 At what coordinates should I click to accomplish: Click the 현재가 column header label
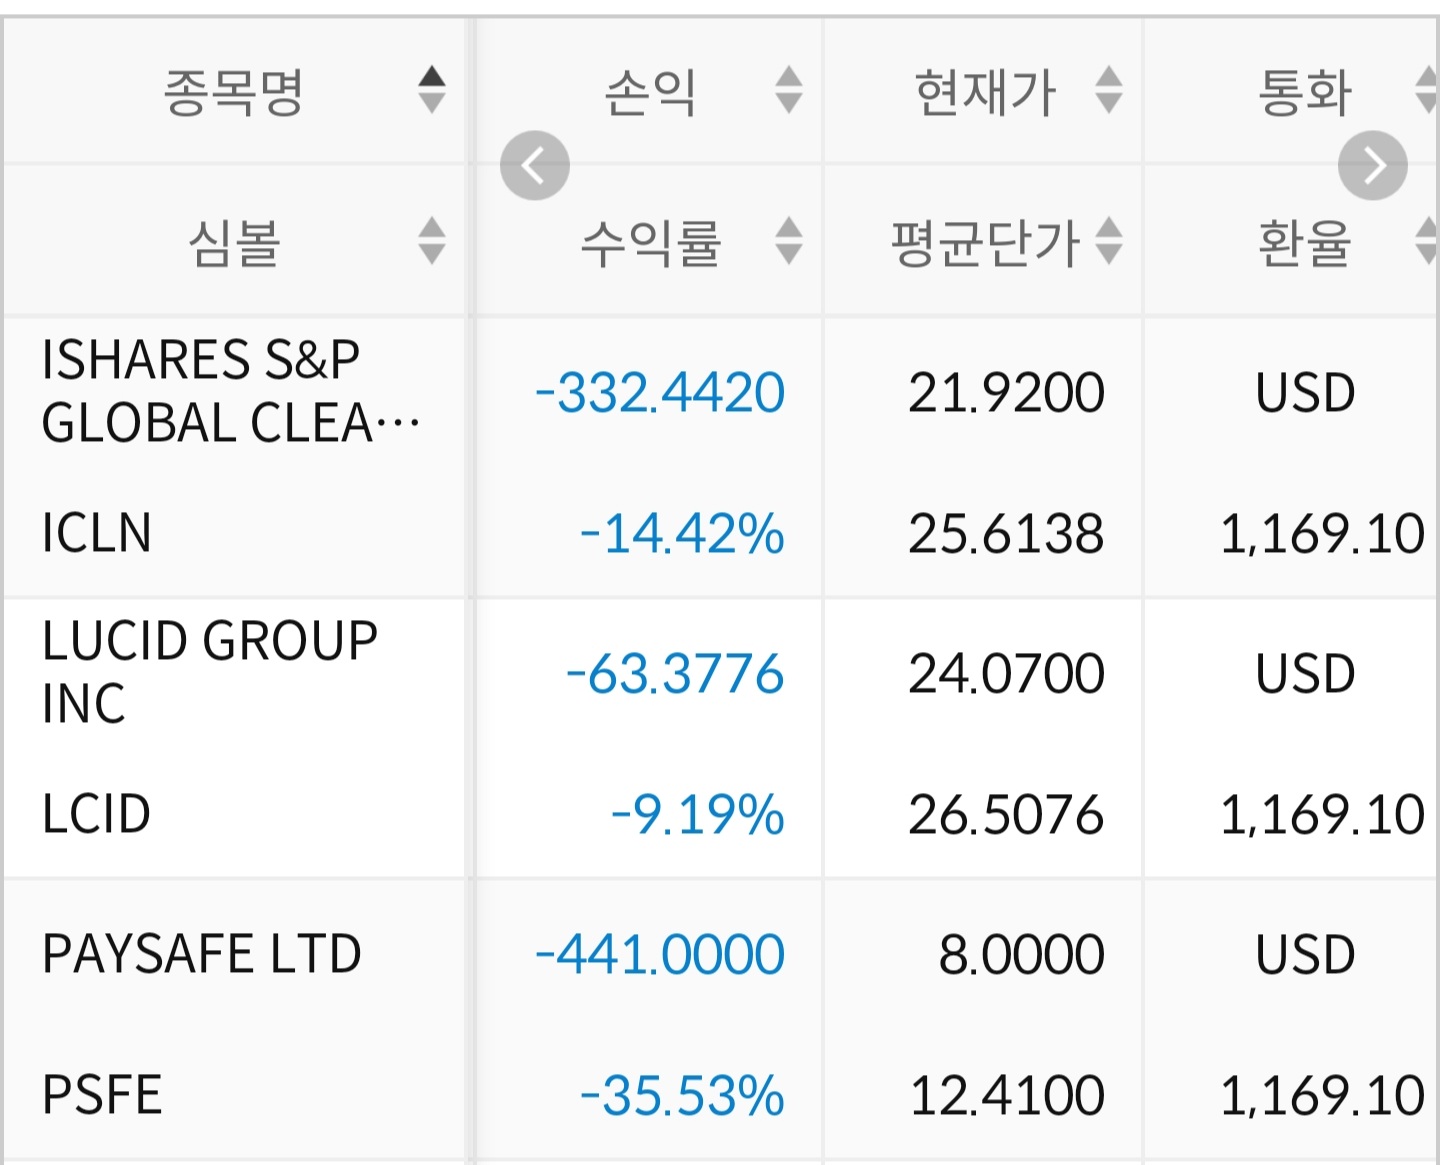[x=985, y=92]
